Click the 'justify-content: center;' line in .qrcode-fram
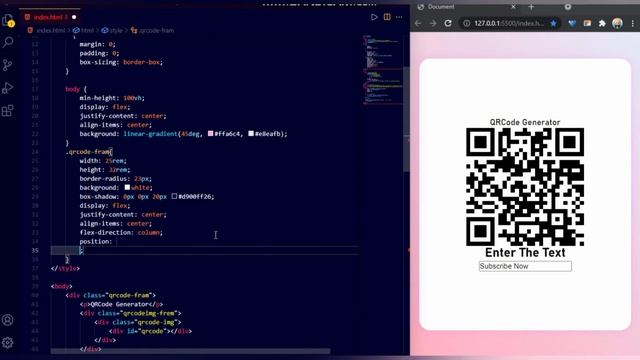This screenshot has width=640, height=360. [123, 214]
